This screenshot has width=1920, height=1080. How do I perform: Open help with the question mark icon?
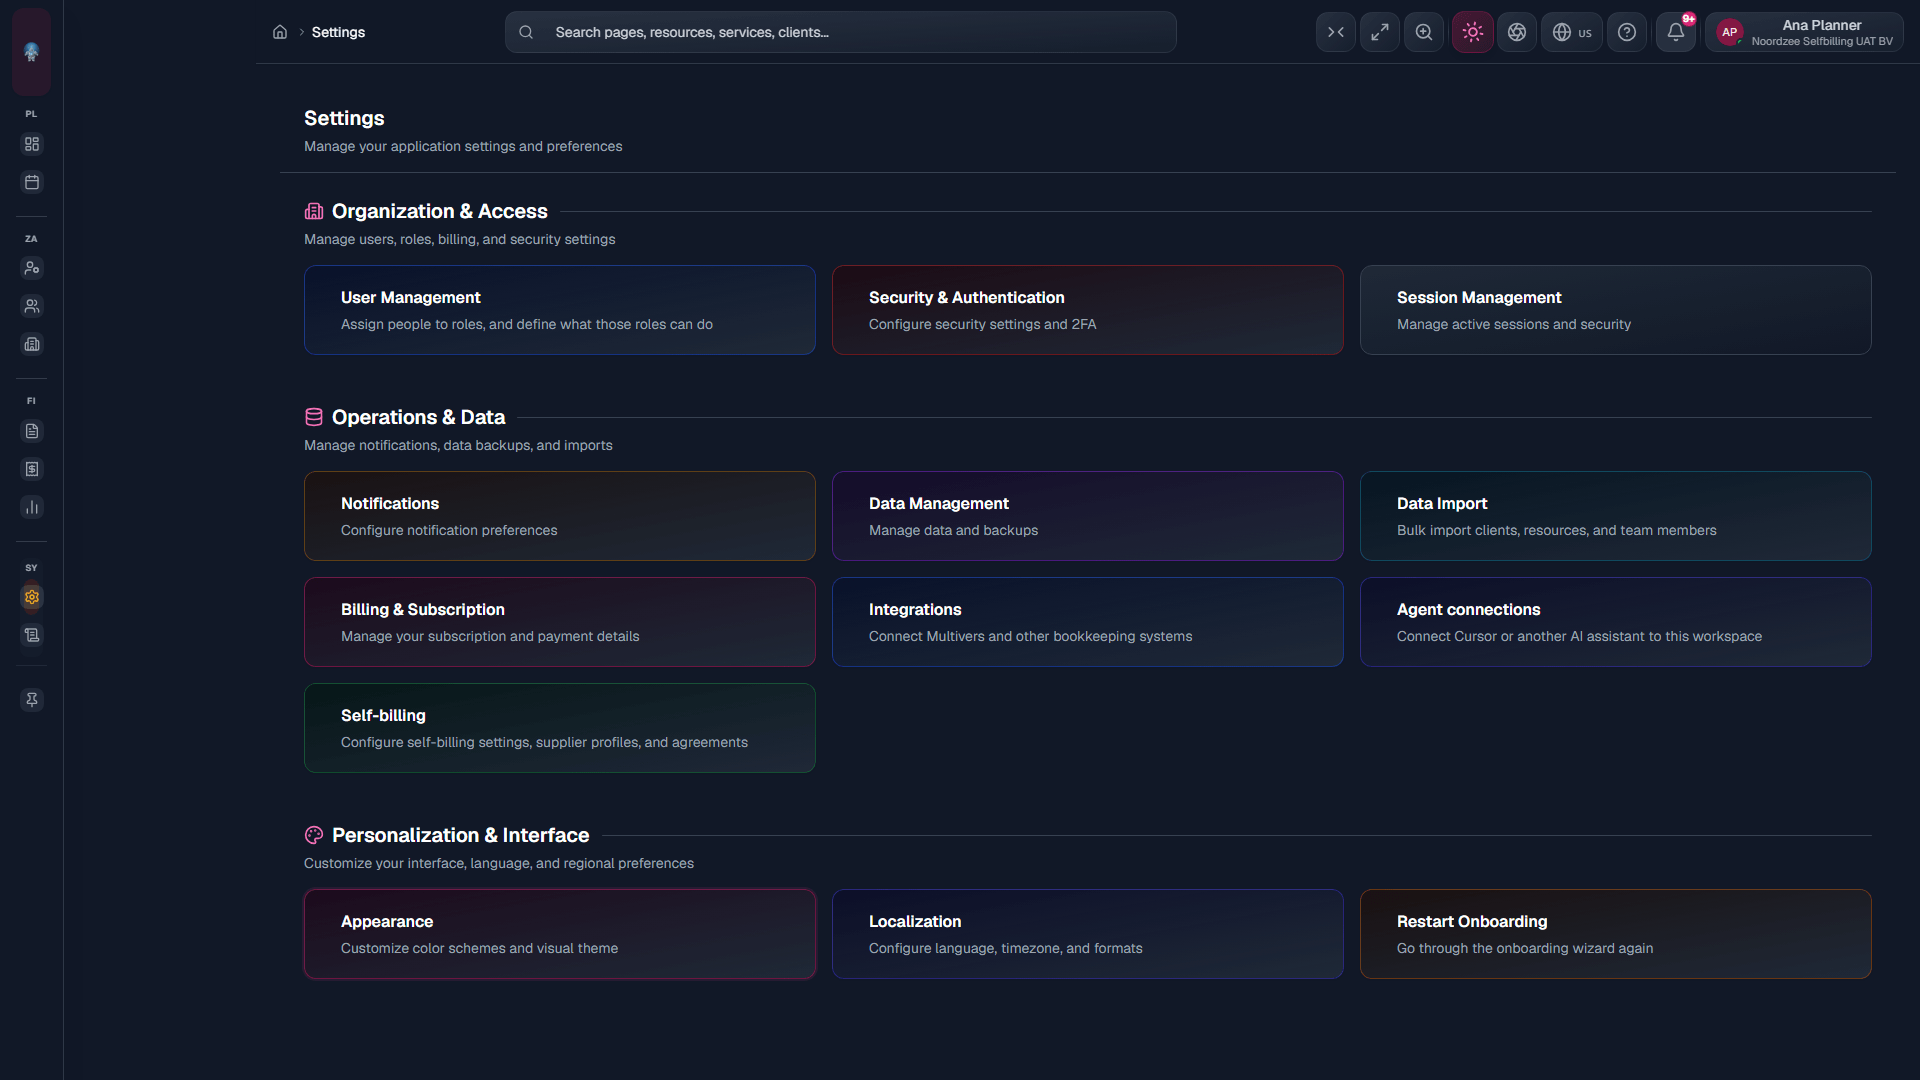tap(1627, 32)
